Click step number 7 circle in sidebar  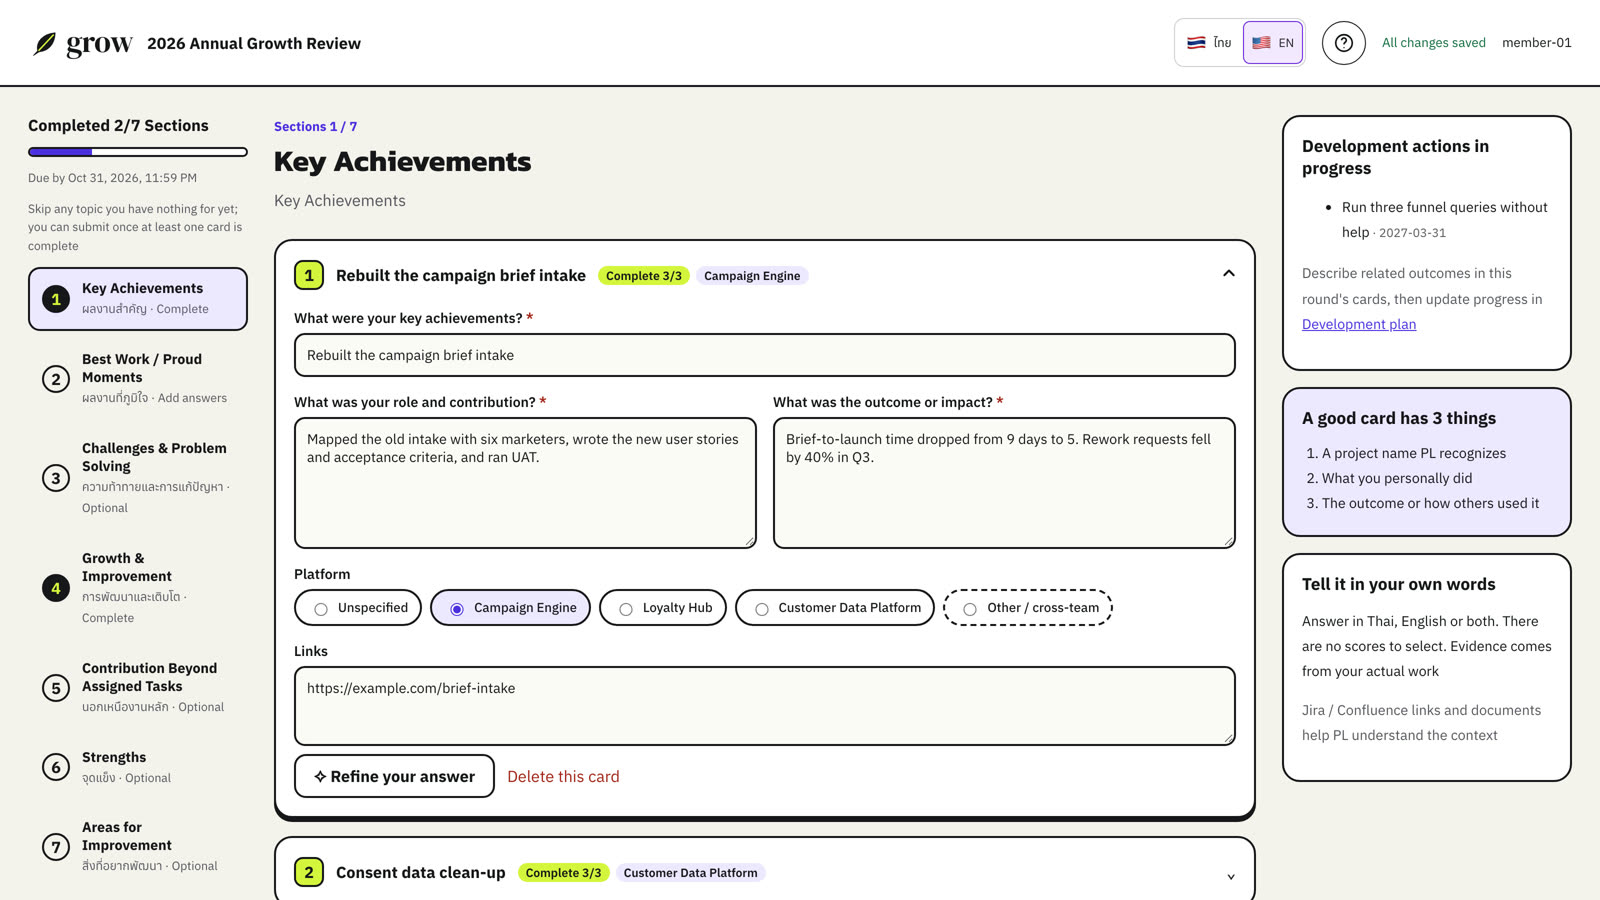(56, 847)
